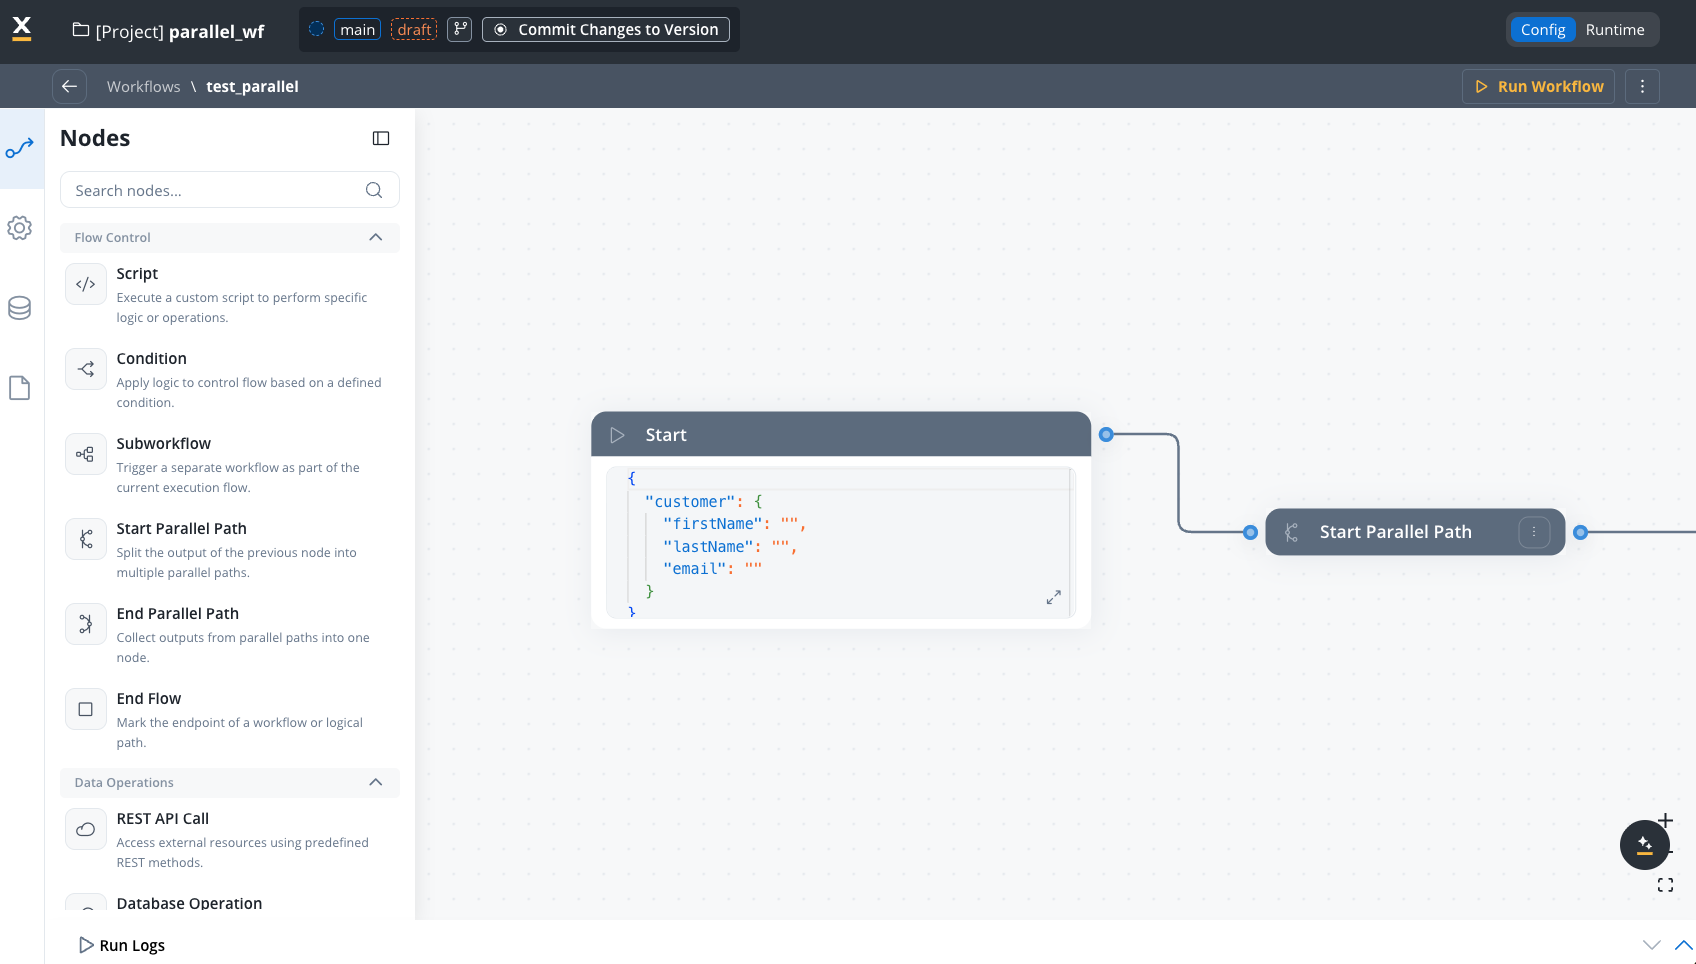This screenshot has width=1696, height=964.
Task: Open the workflow more options menu
Action: (1642, 87)
